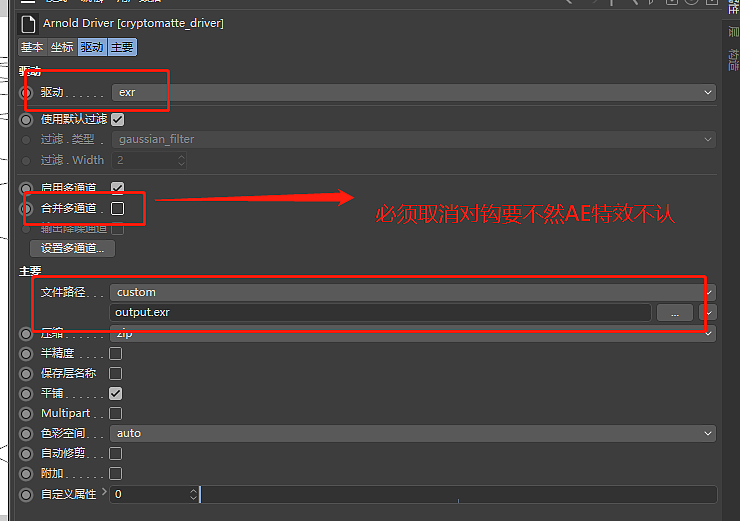Screen dimensions: 740x521
Task: Toggle keyframe dot for 附加
Action: pyautogui.click(x=26, y=474)
